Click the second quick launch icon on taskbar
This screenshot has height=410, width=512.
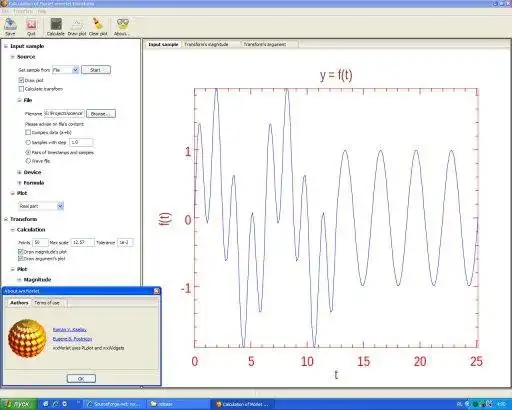pos(56,404)
